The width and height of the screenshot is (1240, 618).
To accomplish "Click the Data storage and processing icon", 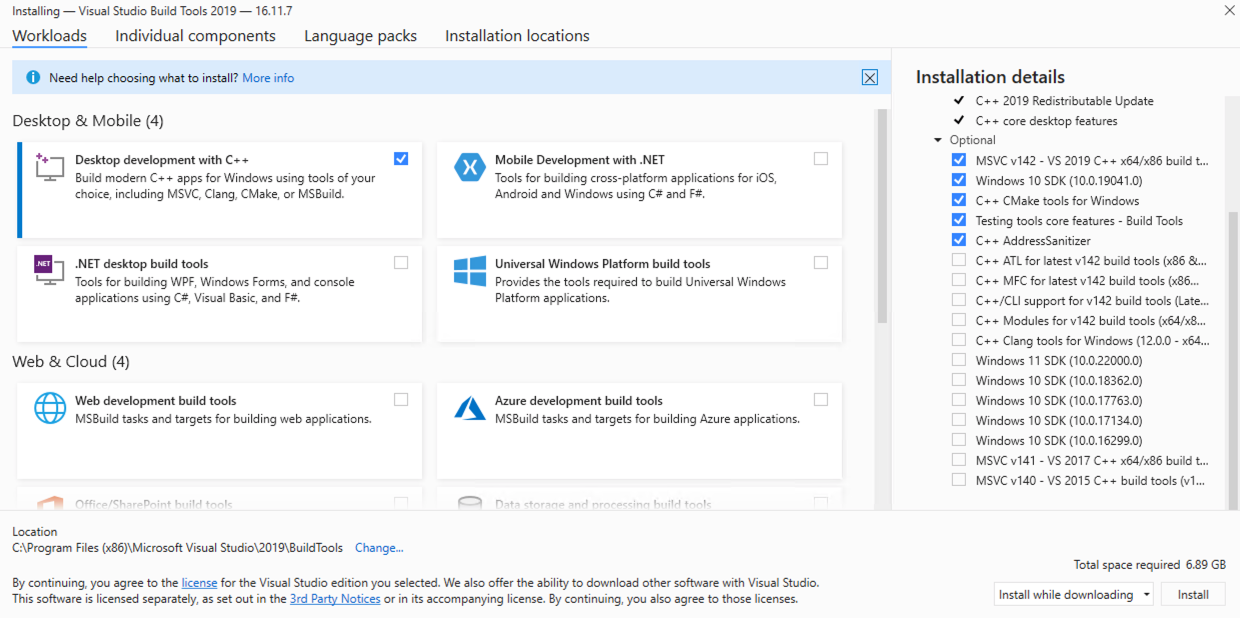I will (x=471, y=505).
